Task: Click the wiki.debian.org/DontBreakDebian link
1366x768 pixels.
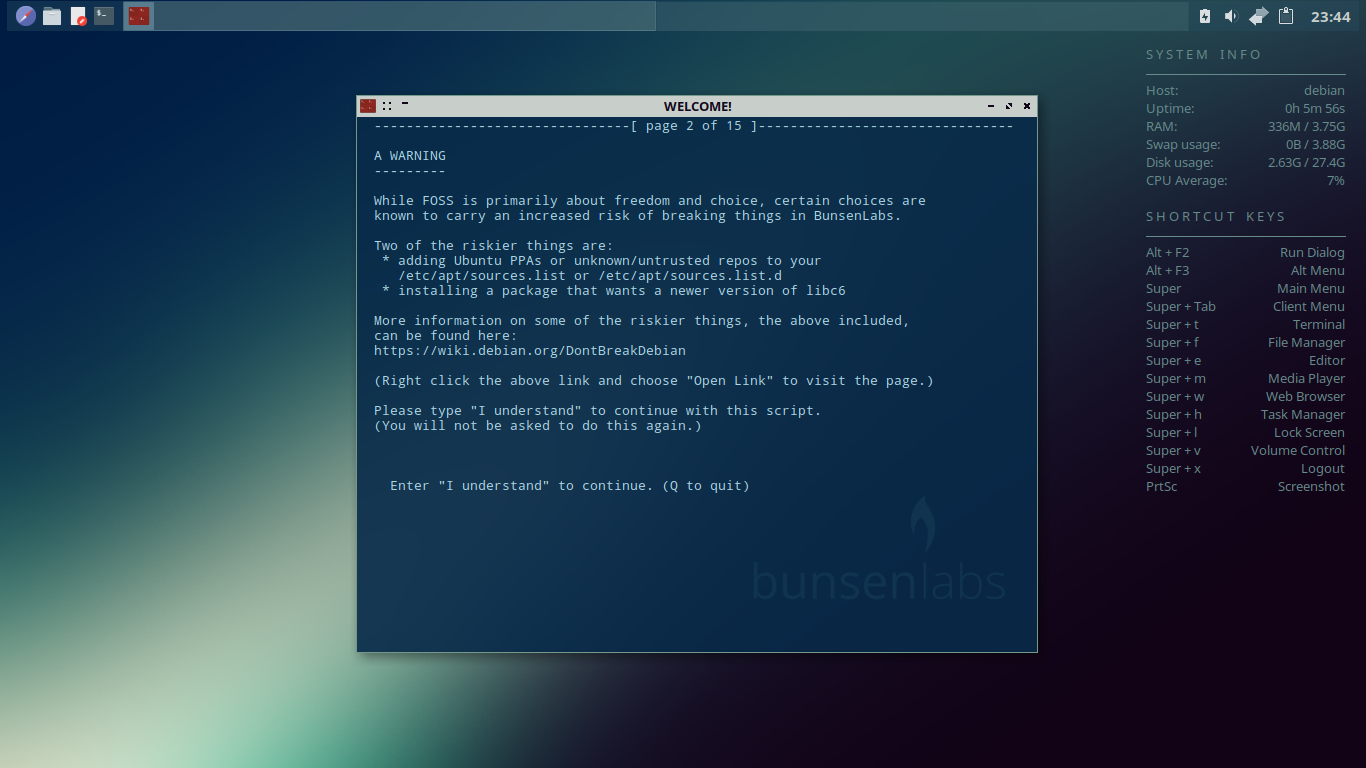Action: pos(530,351)
